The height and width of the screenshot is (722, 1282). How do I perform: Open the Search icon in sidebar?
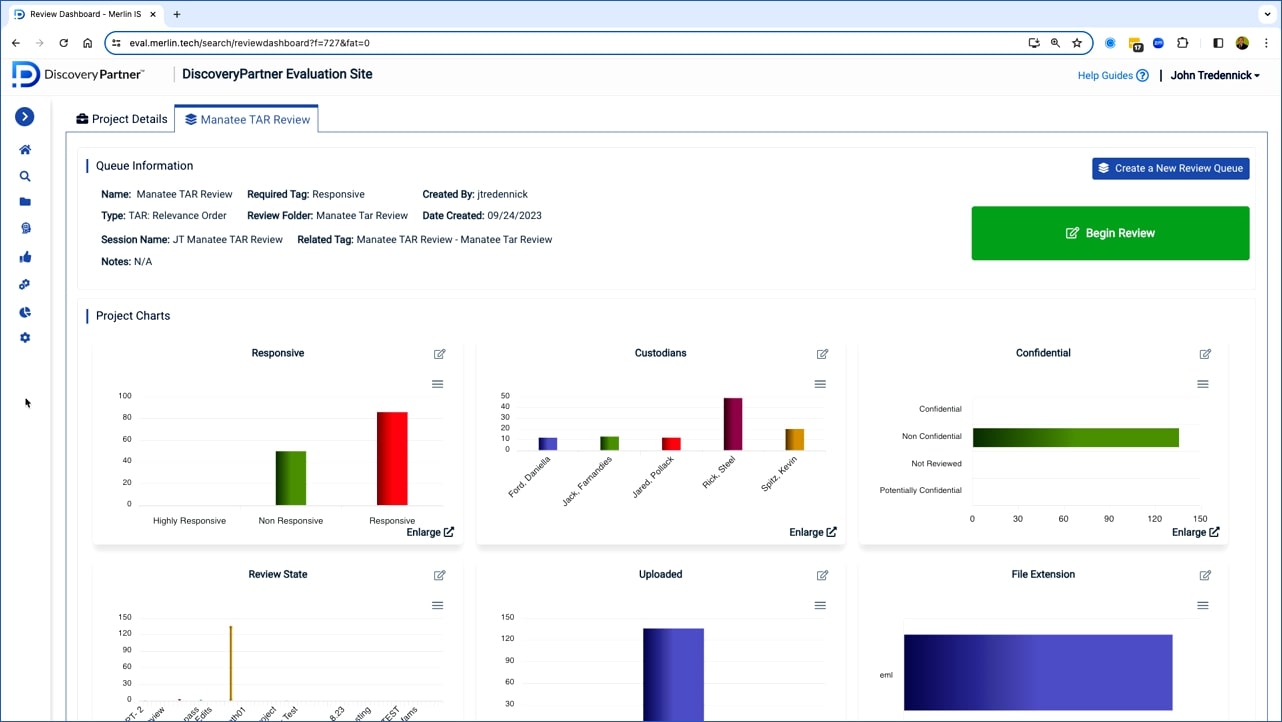[x=25, y=177]
